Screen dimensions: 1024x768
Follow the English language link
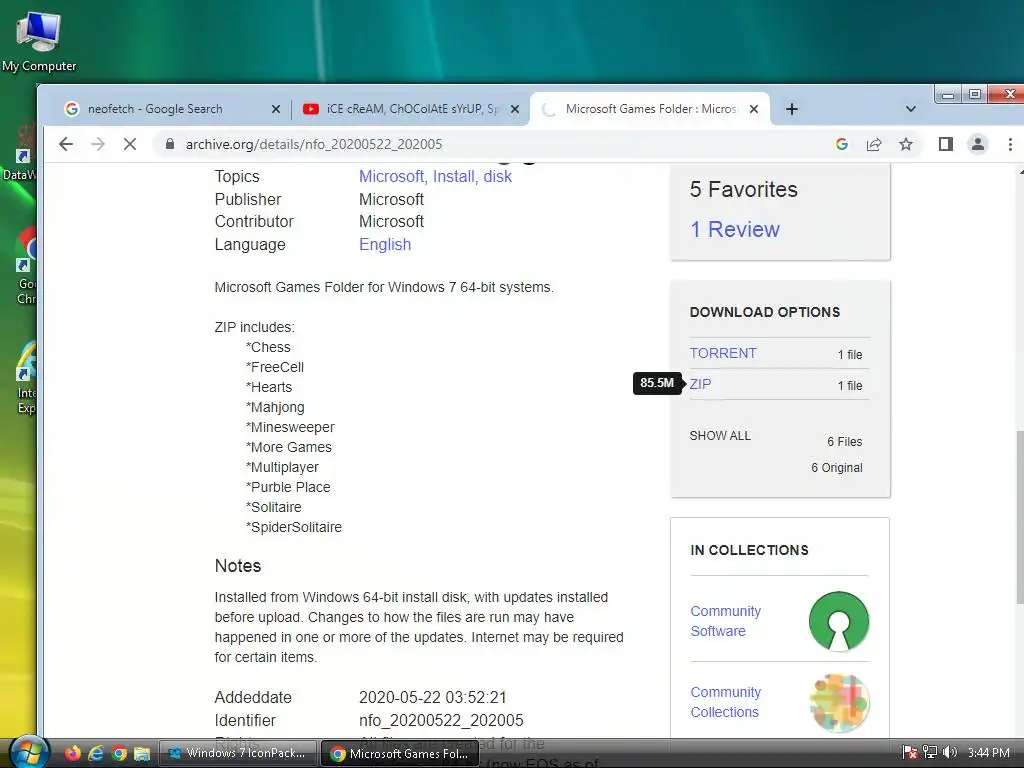(x=385, y=244)
